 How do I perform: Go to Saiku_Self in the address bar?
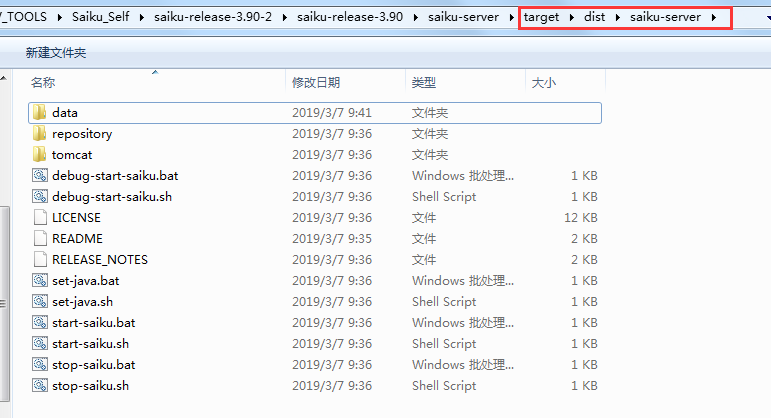[x=100, y=17]
